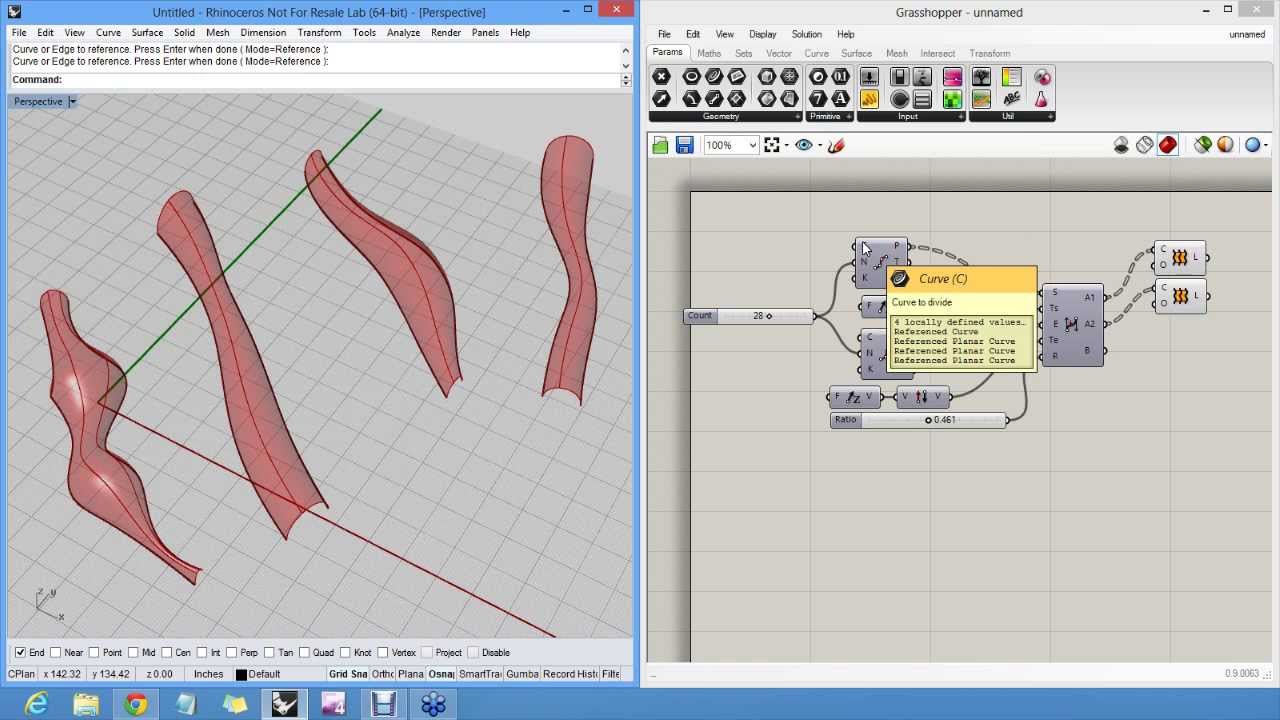Enable the Mid osnap checkbox
This screenshot has width=1280, height=720.
tap(133, 653)
